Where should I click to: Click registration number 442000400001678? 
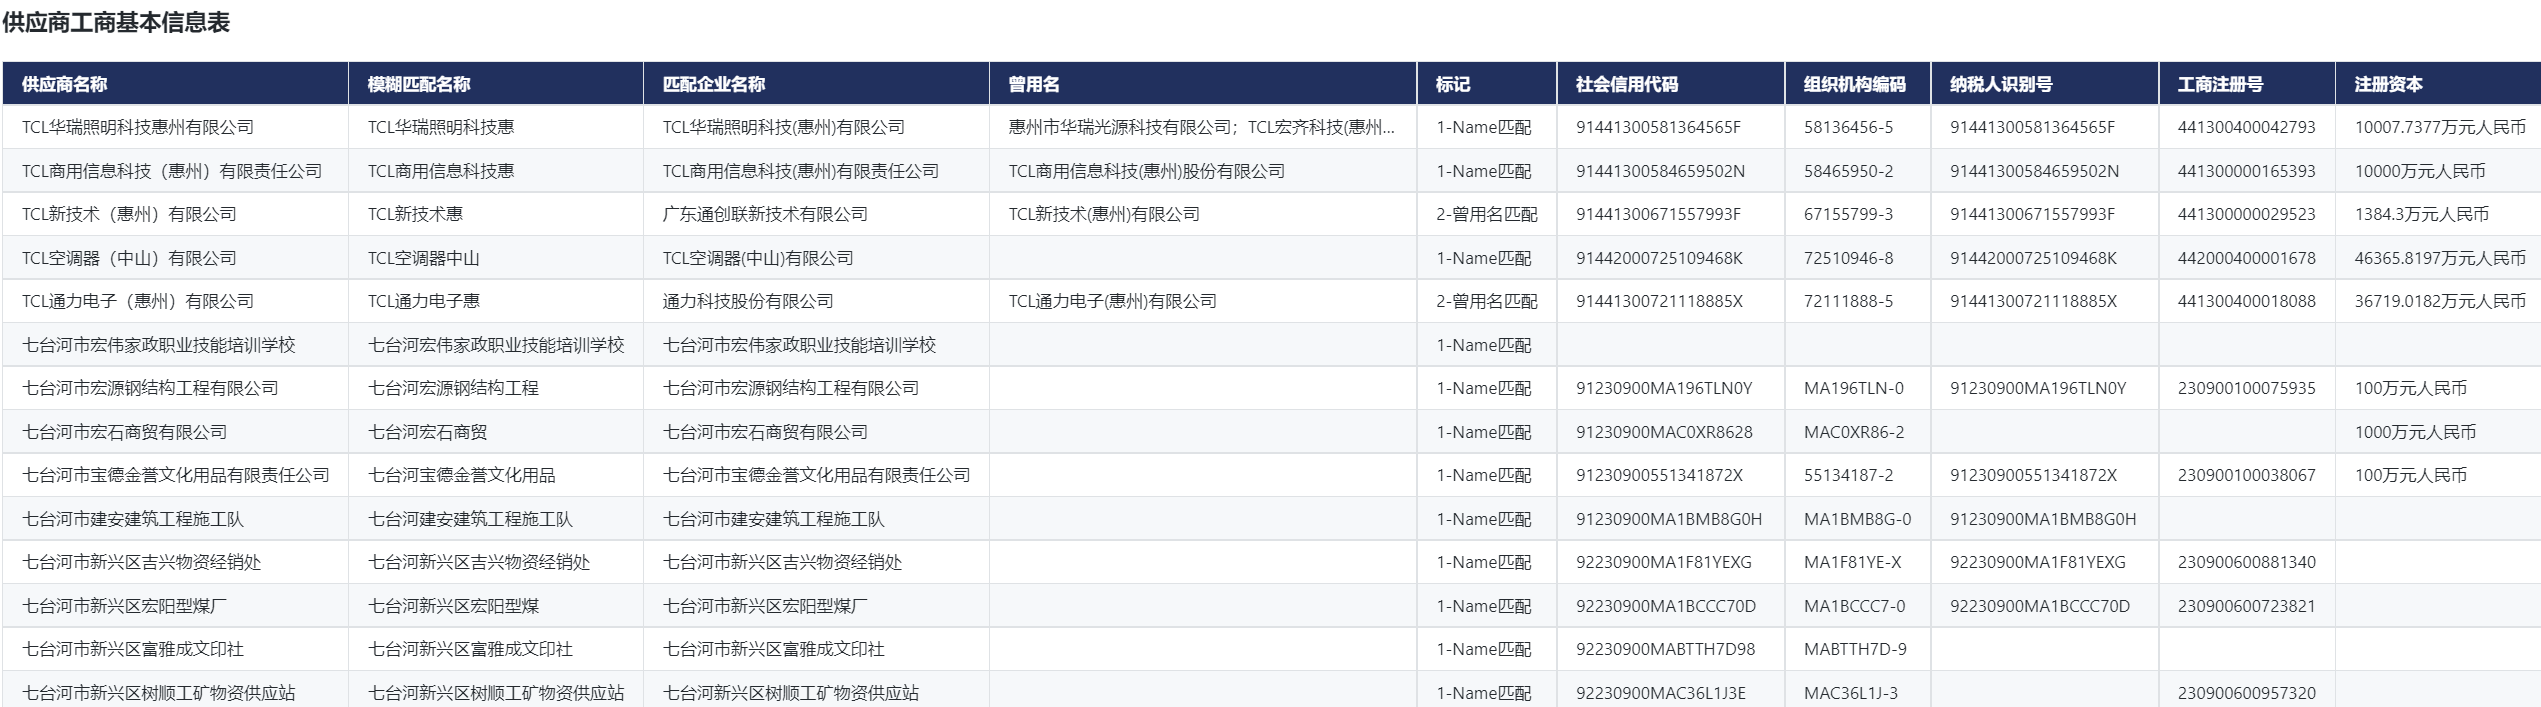2247,258
